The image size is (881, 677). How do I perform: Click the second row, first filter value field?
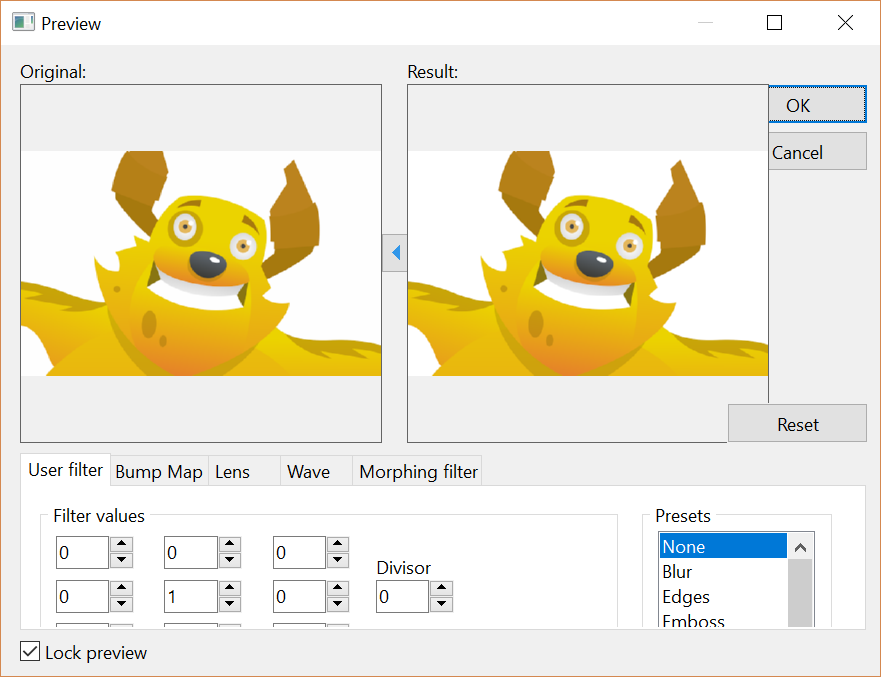pos(82,596)
